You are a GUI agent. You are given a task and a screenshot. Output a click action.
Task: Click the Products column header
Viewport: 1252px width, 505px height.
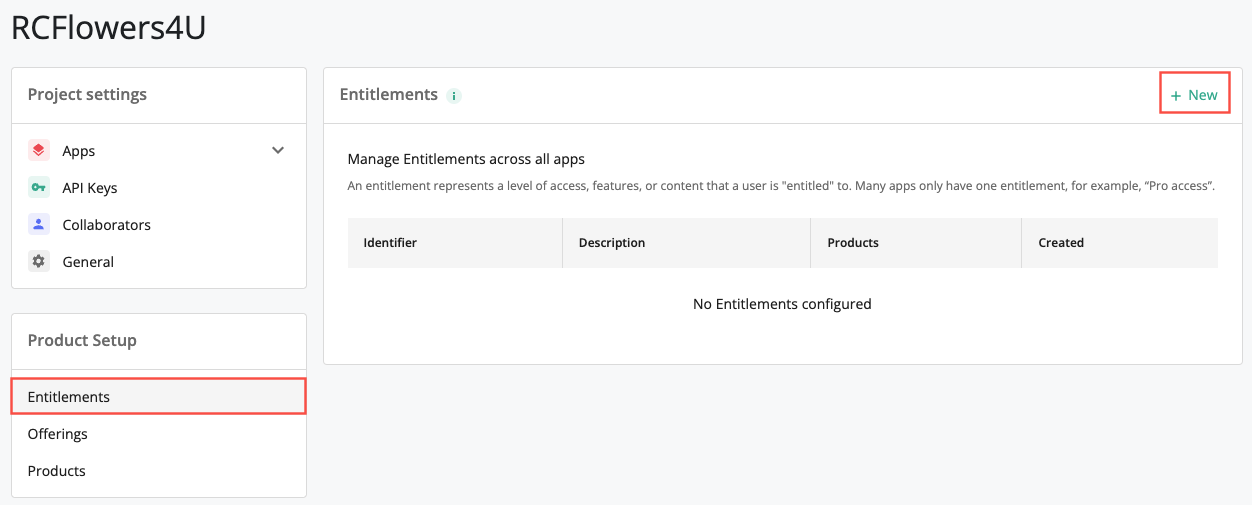(853, 243)
